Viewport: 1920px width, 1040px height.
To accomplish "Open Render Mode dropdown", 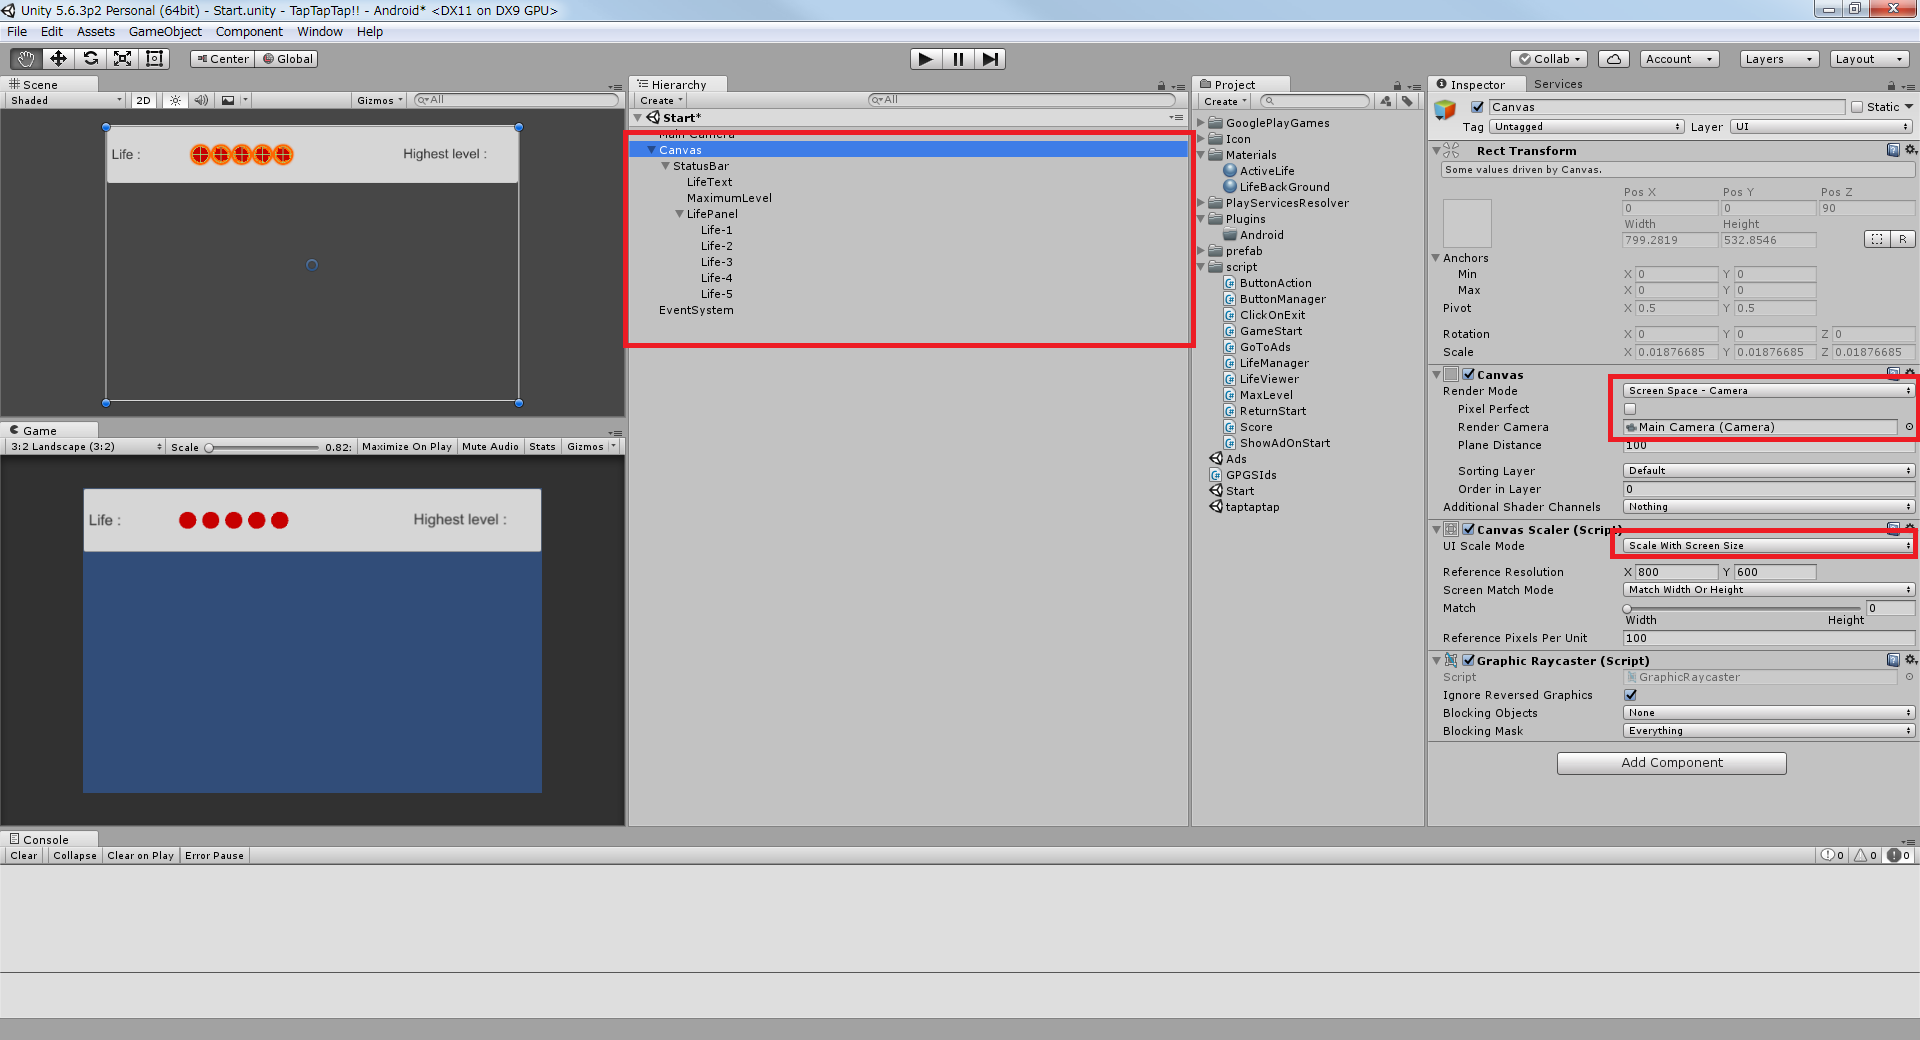I will [x=1768, y=391].
